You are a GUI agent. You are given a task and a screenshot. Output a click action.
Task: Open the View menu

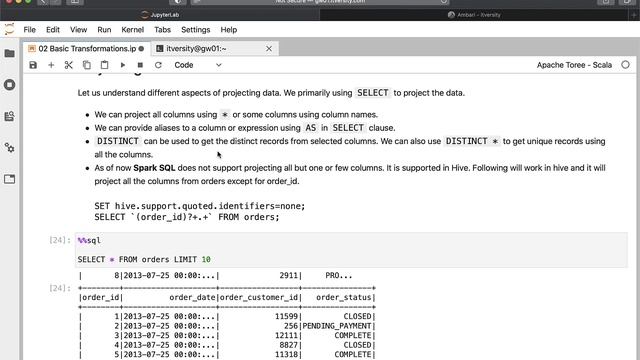coord(78,30)
